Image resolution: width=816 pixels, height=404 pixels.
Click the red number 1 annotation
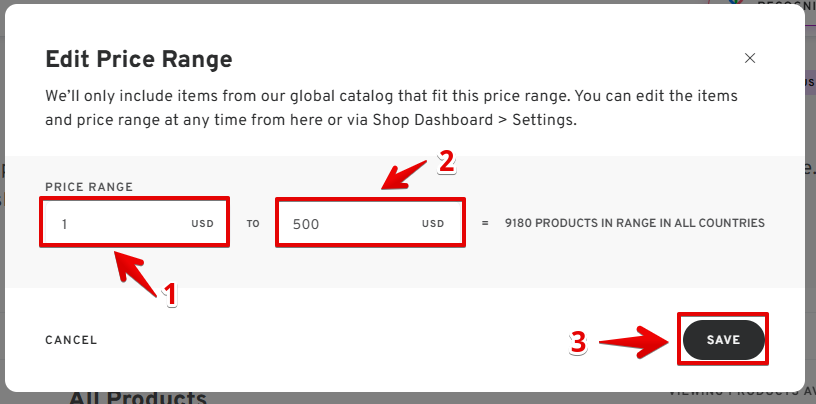click(170, 294)
